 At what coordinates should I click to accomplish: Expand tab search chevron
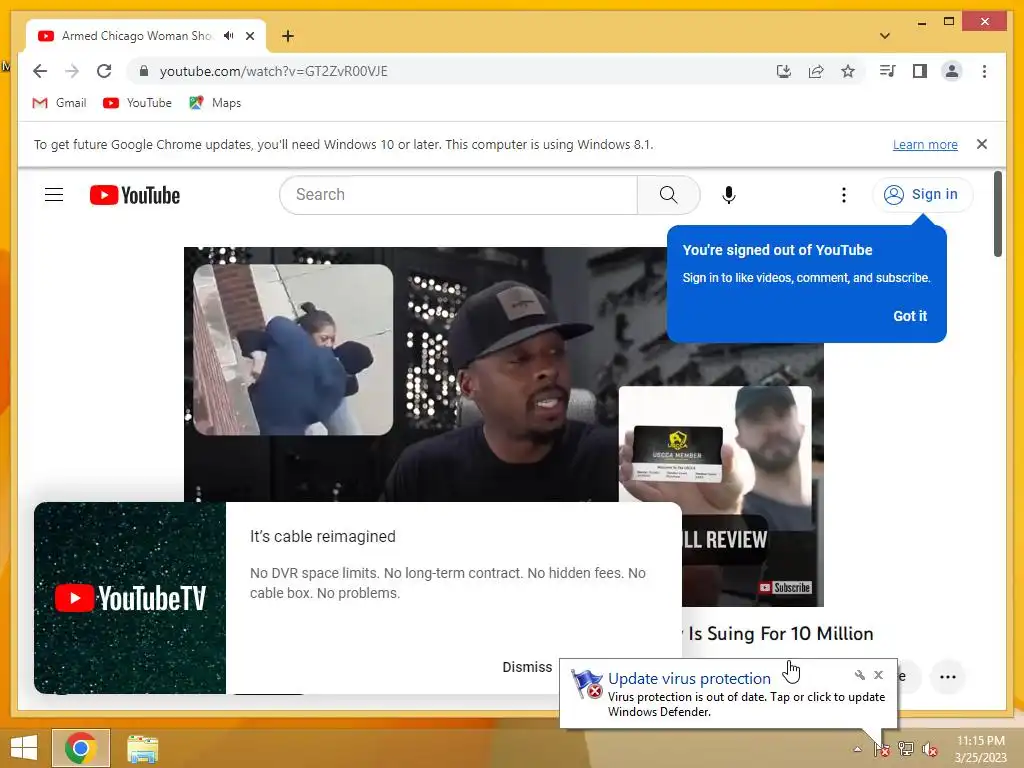tap(885, 36)
